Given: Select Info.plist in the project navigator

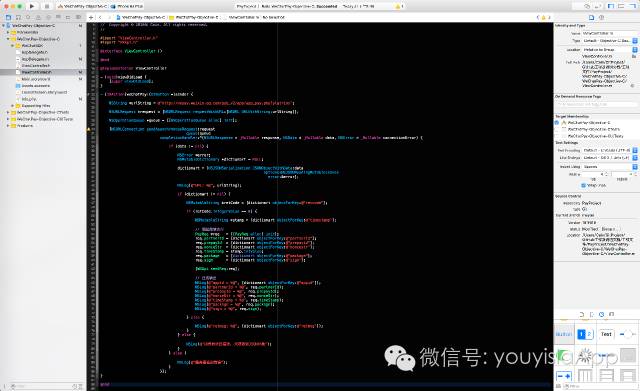Looking at the screenshot, I should pyautogui.click(x=29, y=99).
